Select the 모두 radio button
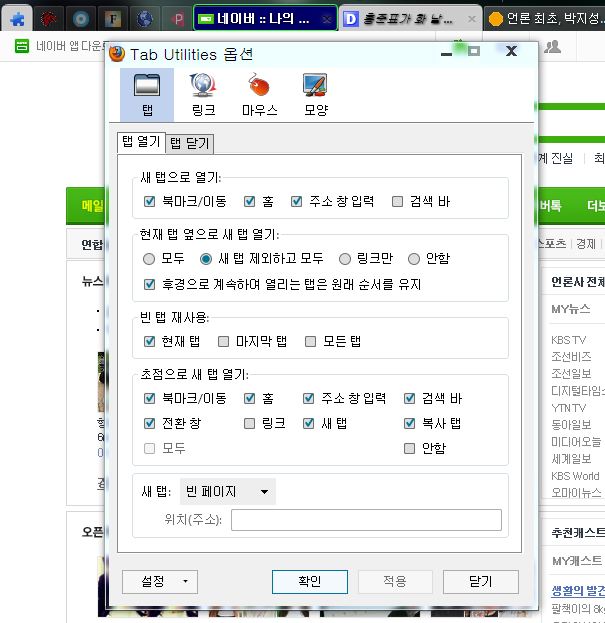 tap(149, 259)
